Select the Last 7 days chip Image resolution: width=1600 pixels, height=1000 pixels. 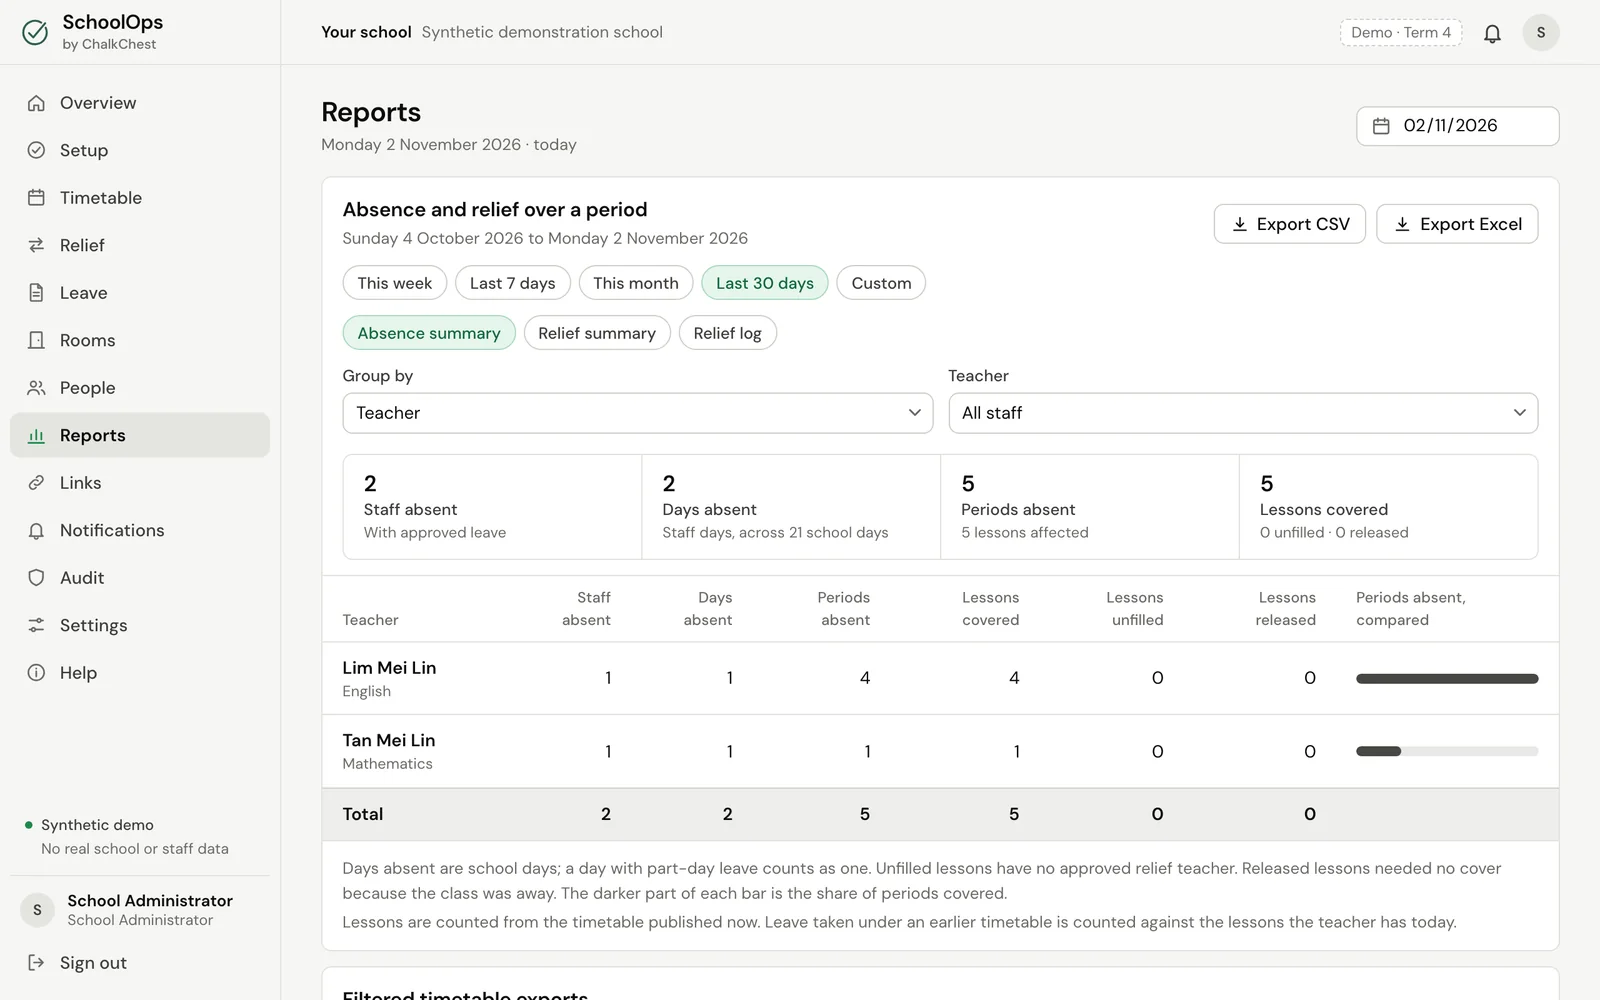pyautogui.click(x=512, y=283)
